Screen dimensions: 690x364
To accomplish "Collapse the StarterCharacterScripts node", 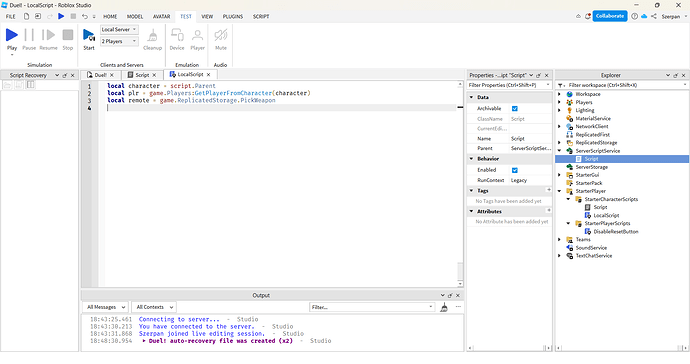I will 569,199.
